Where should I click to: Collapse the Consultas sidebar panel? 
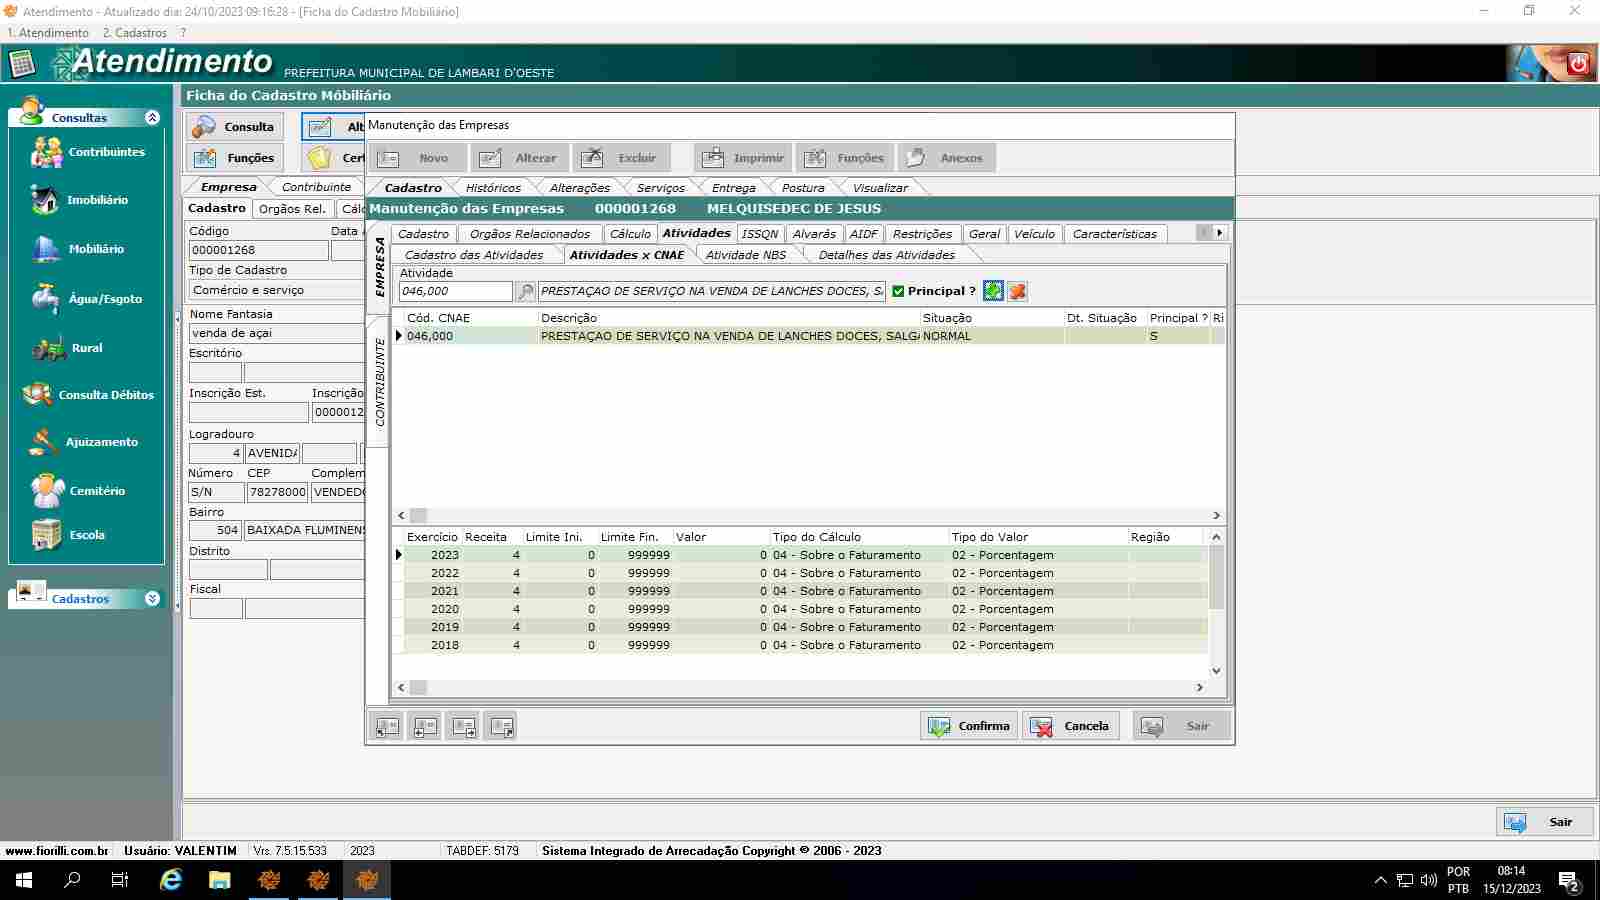click(152, 118)
